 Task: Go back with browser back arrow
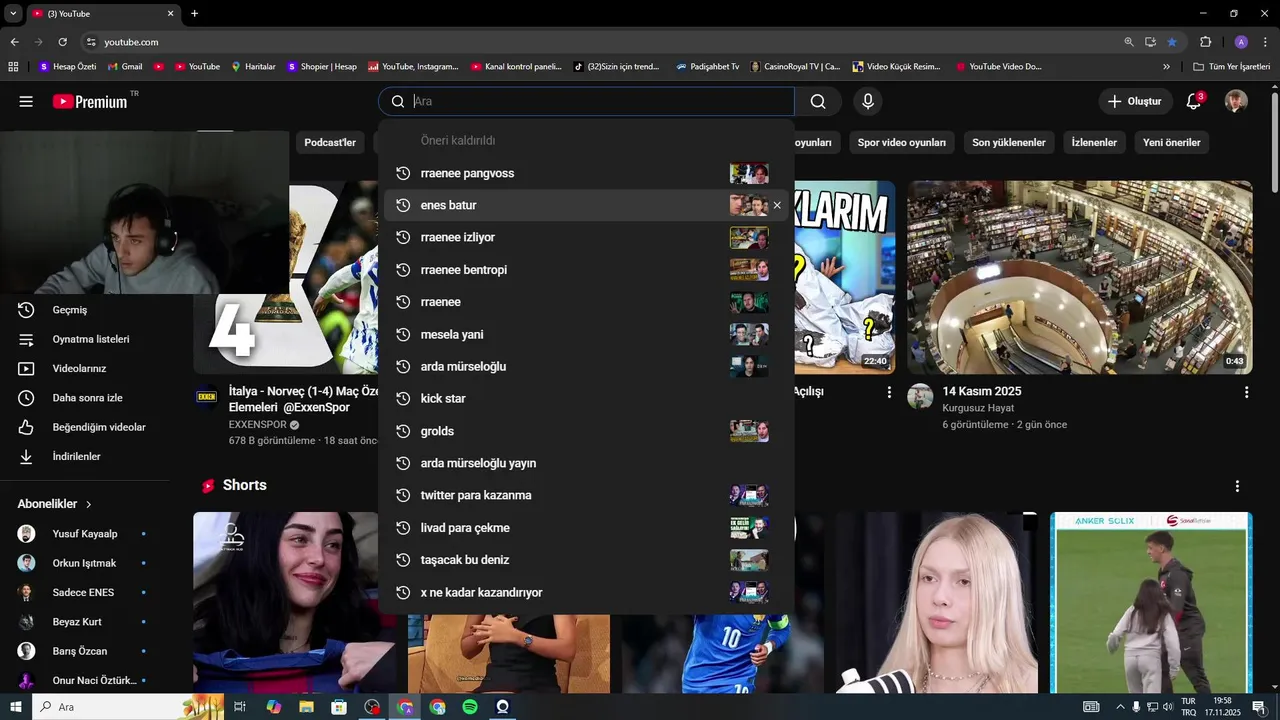(14, 42)
